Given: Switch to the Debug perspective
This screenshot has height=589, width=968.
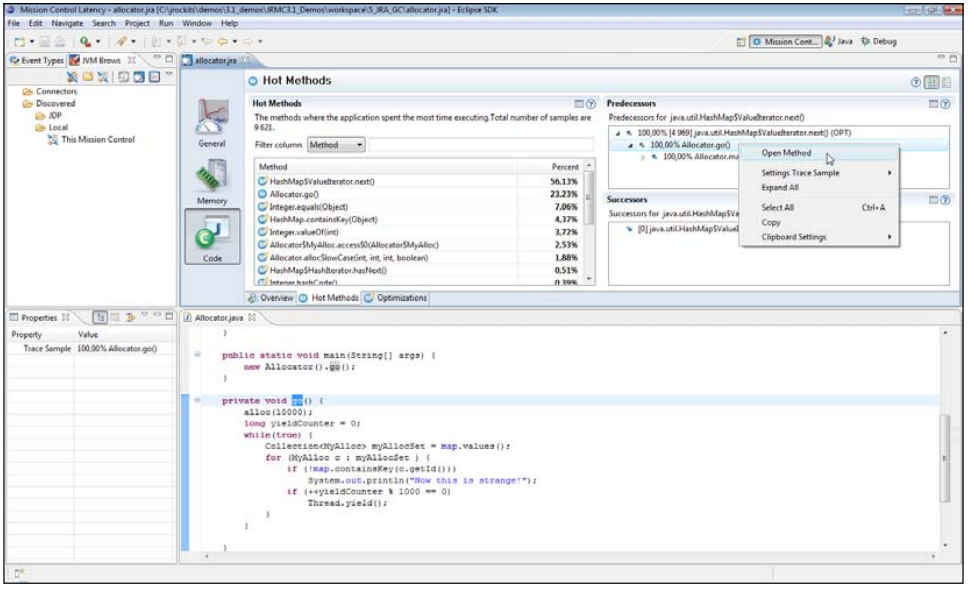Looking at the screenshot, I should pos(878,41).
